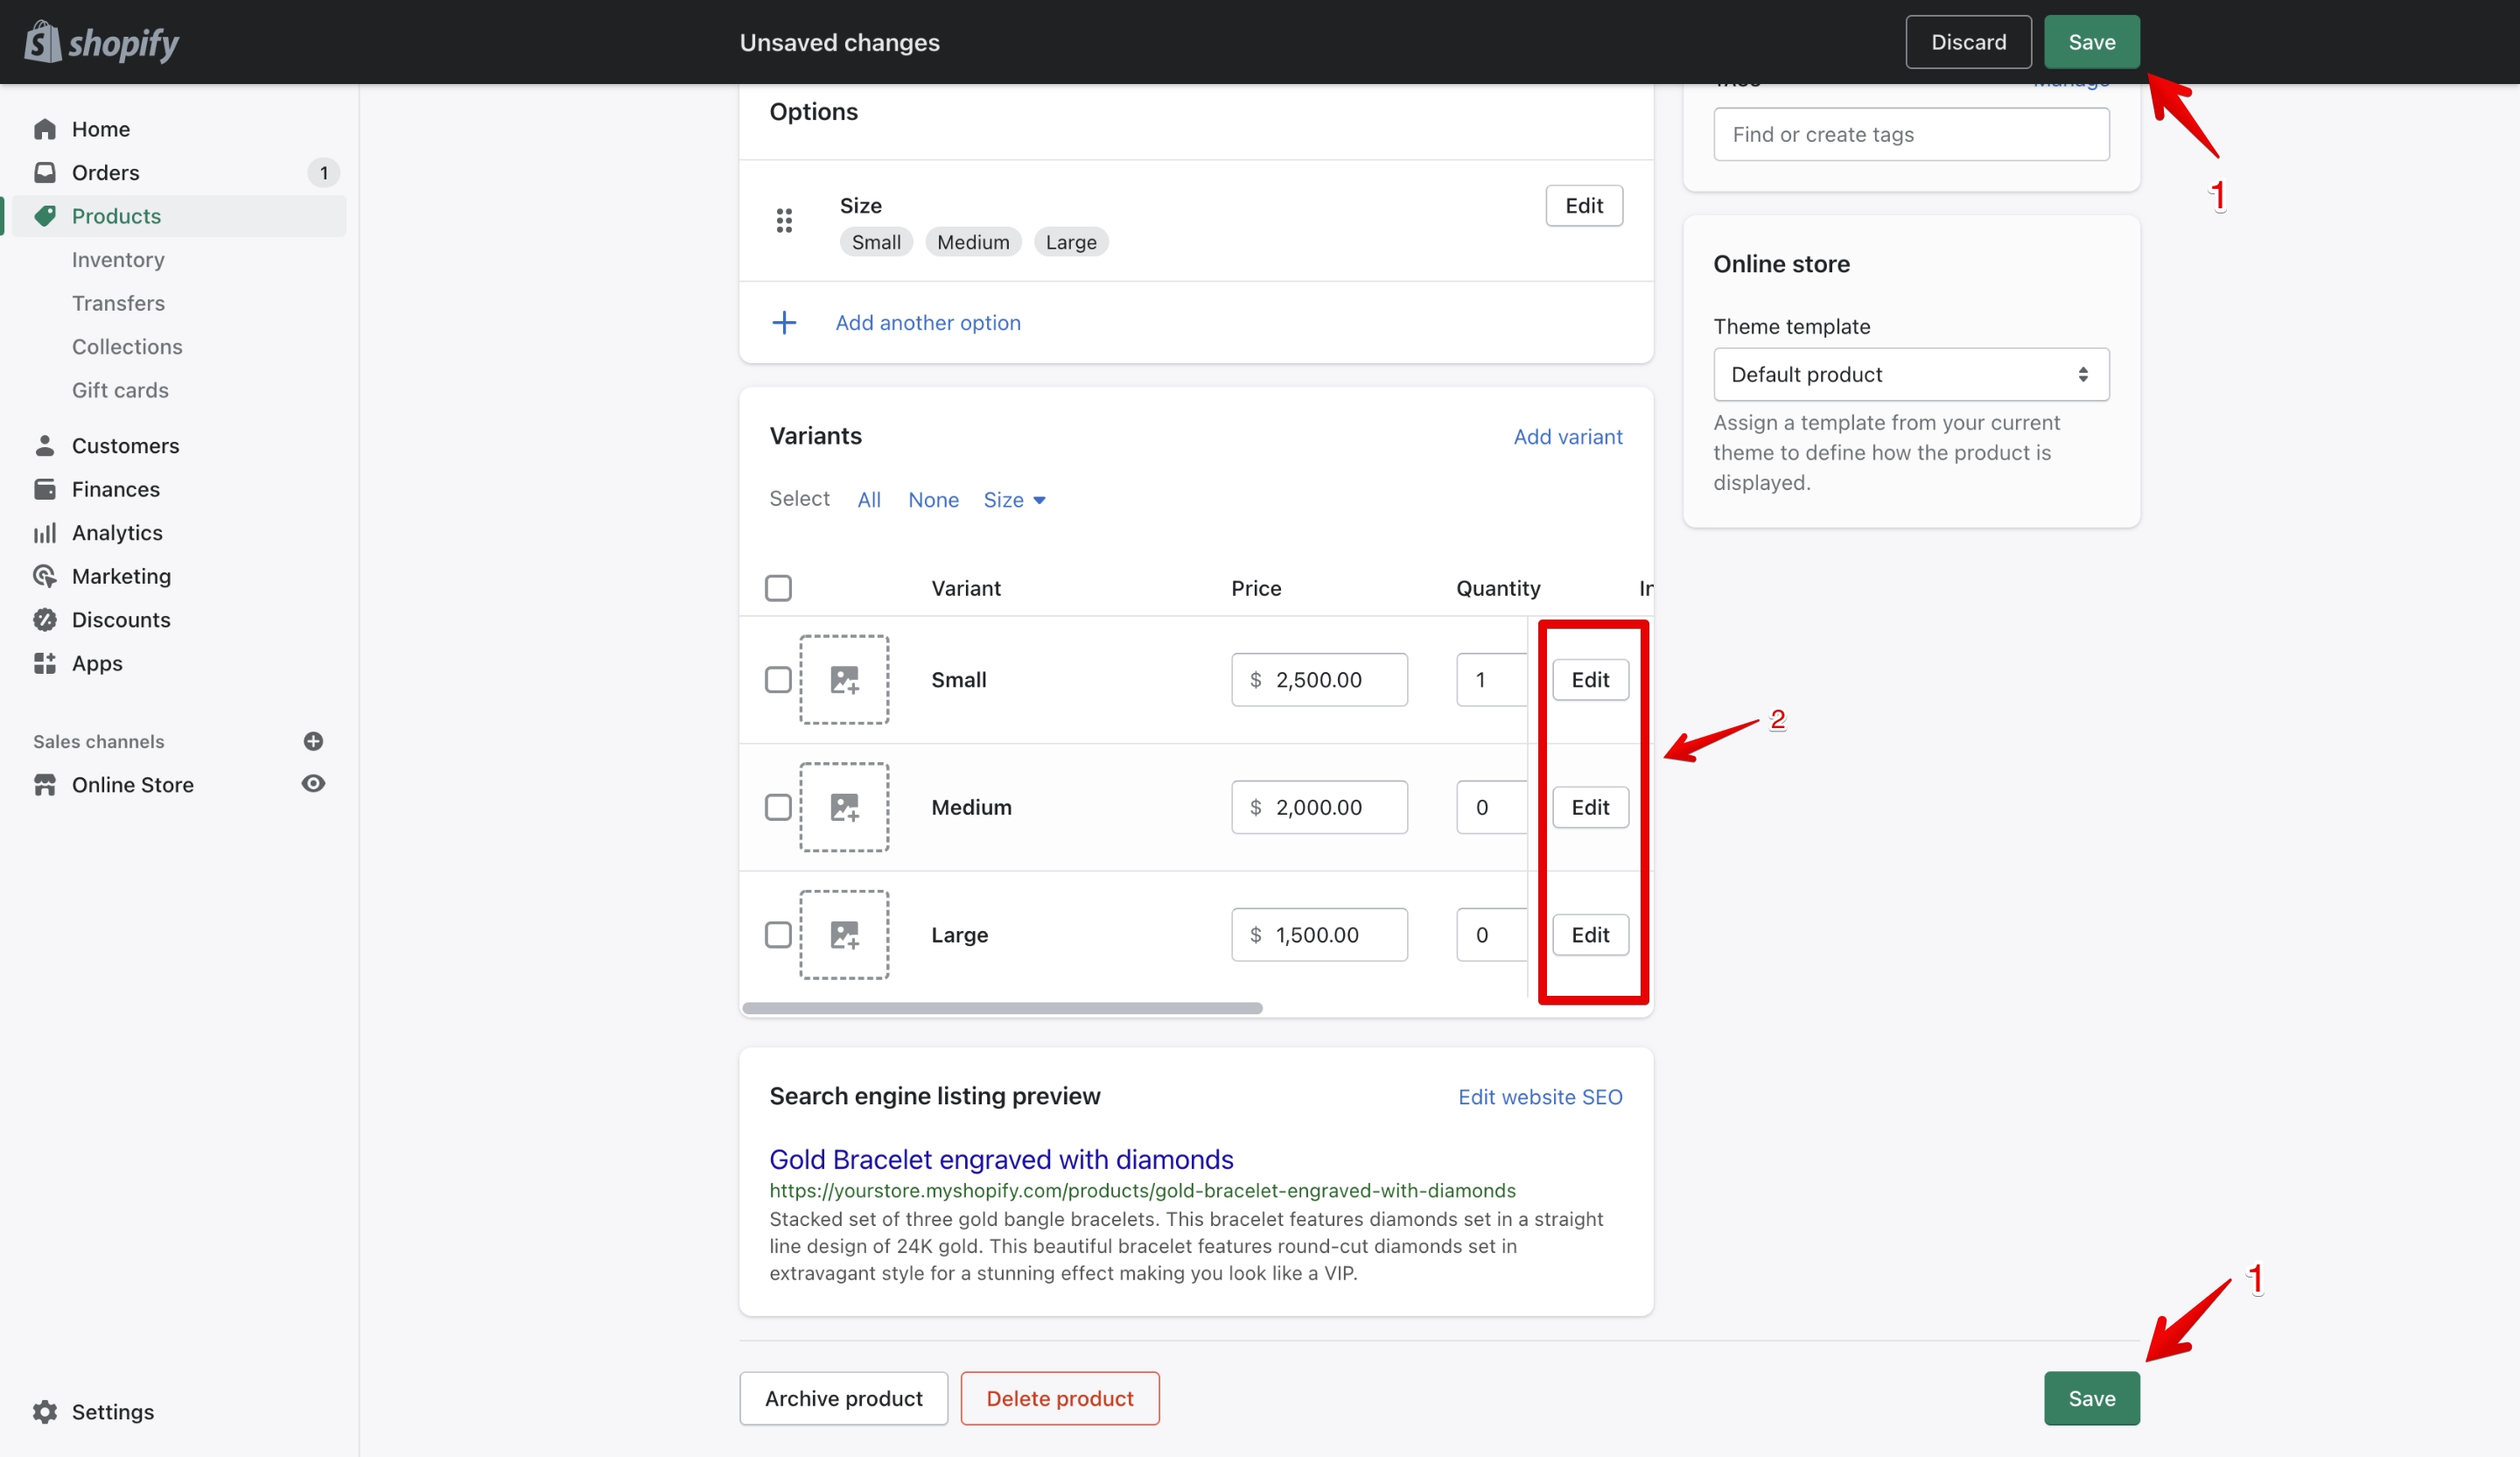
Task: Click the Shopify logo
Action: 101,42
